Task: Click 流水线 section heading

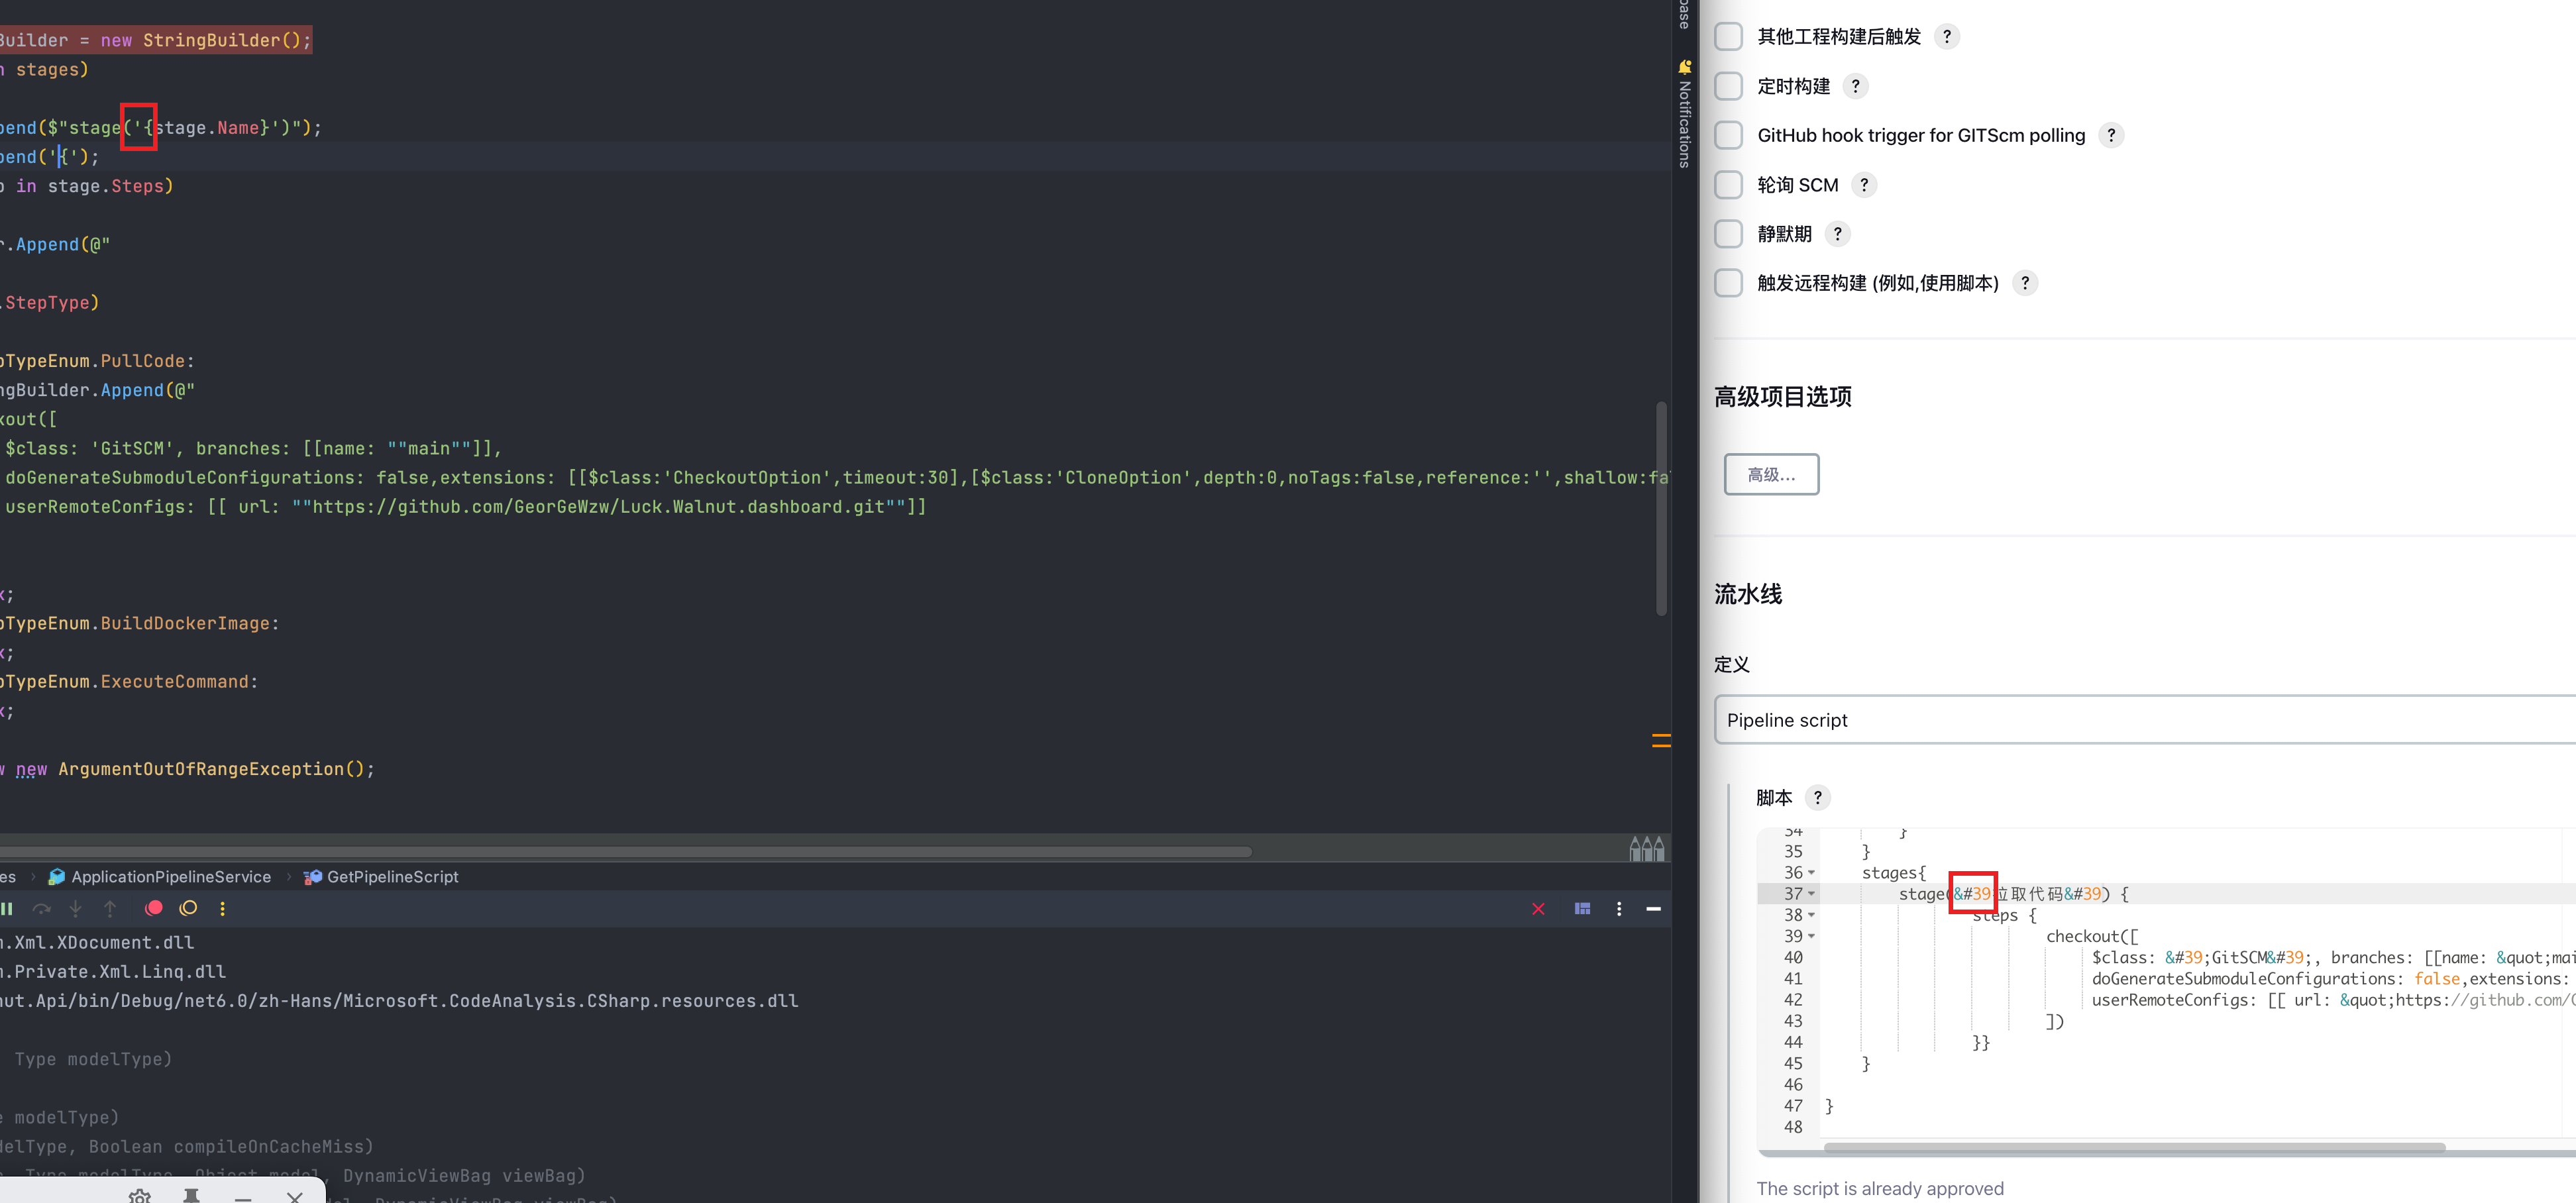Action: [x=1748, y=594]
